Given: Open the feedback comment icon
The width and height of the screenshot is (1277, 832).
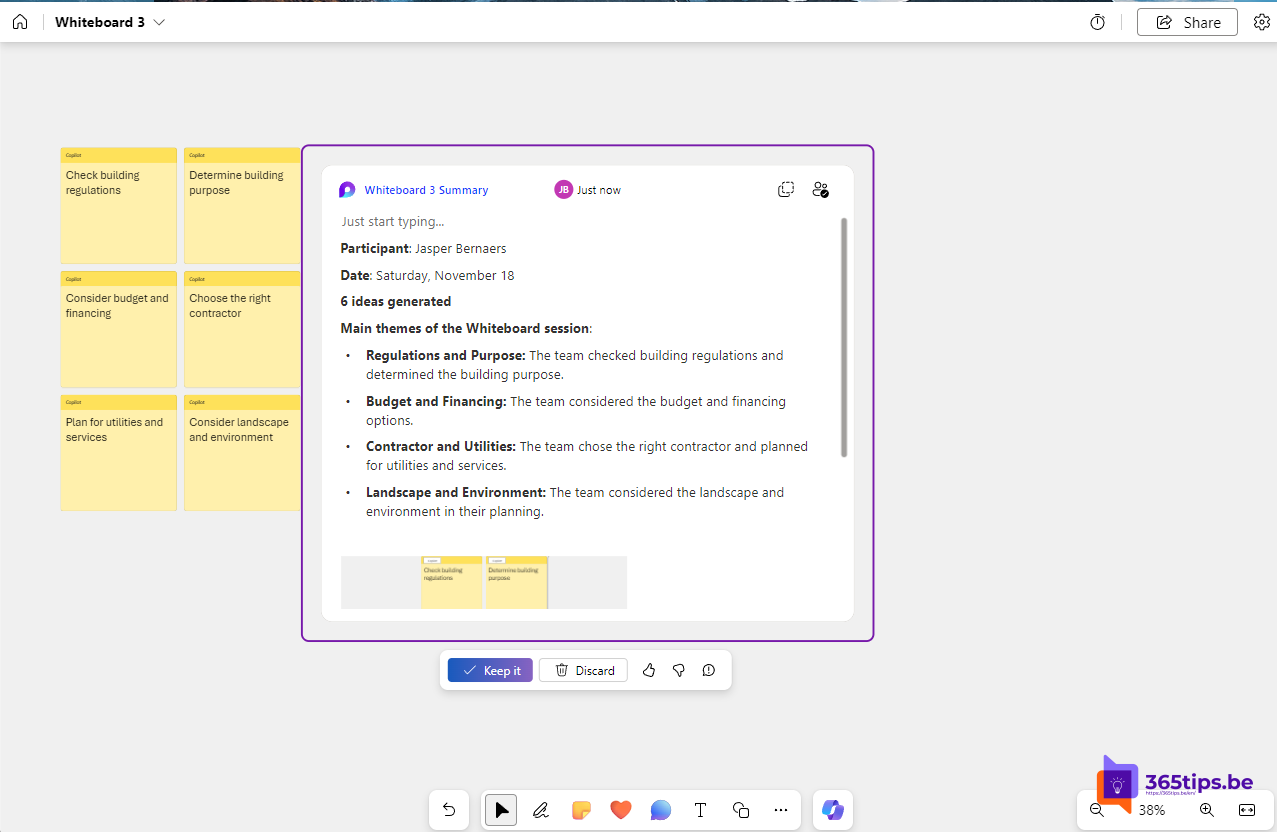Looking at the screenshot, I should [x=709, y=670].
